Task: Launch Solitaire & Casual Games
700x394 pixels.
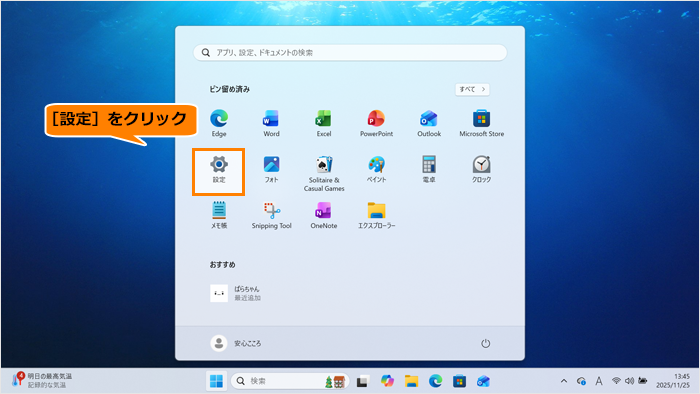Action: 324,174
